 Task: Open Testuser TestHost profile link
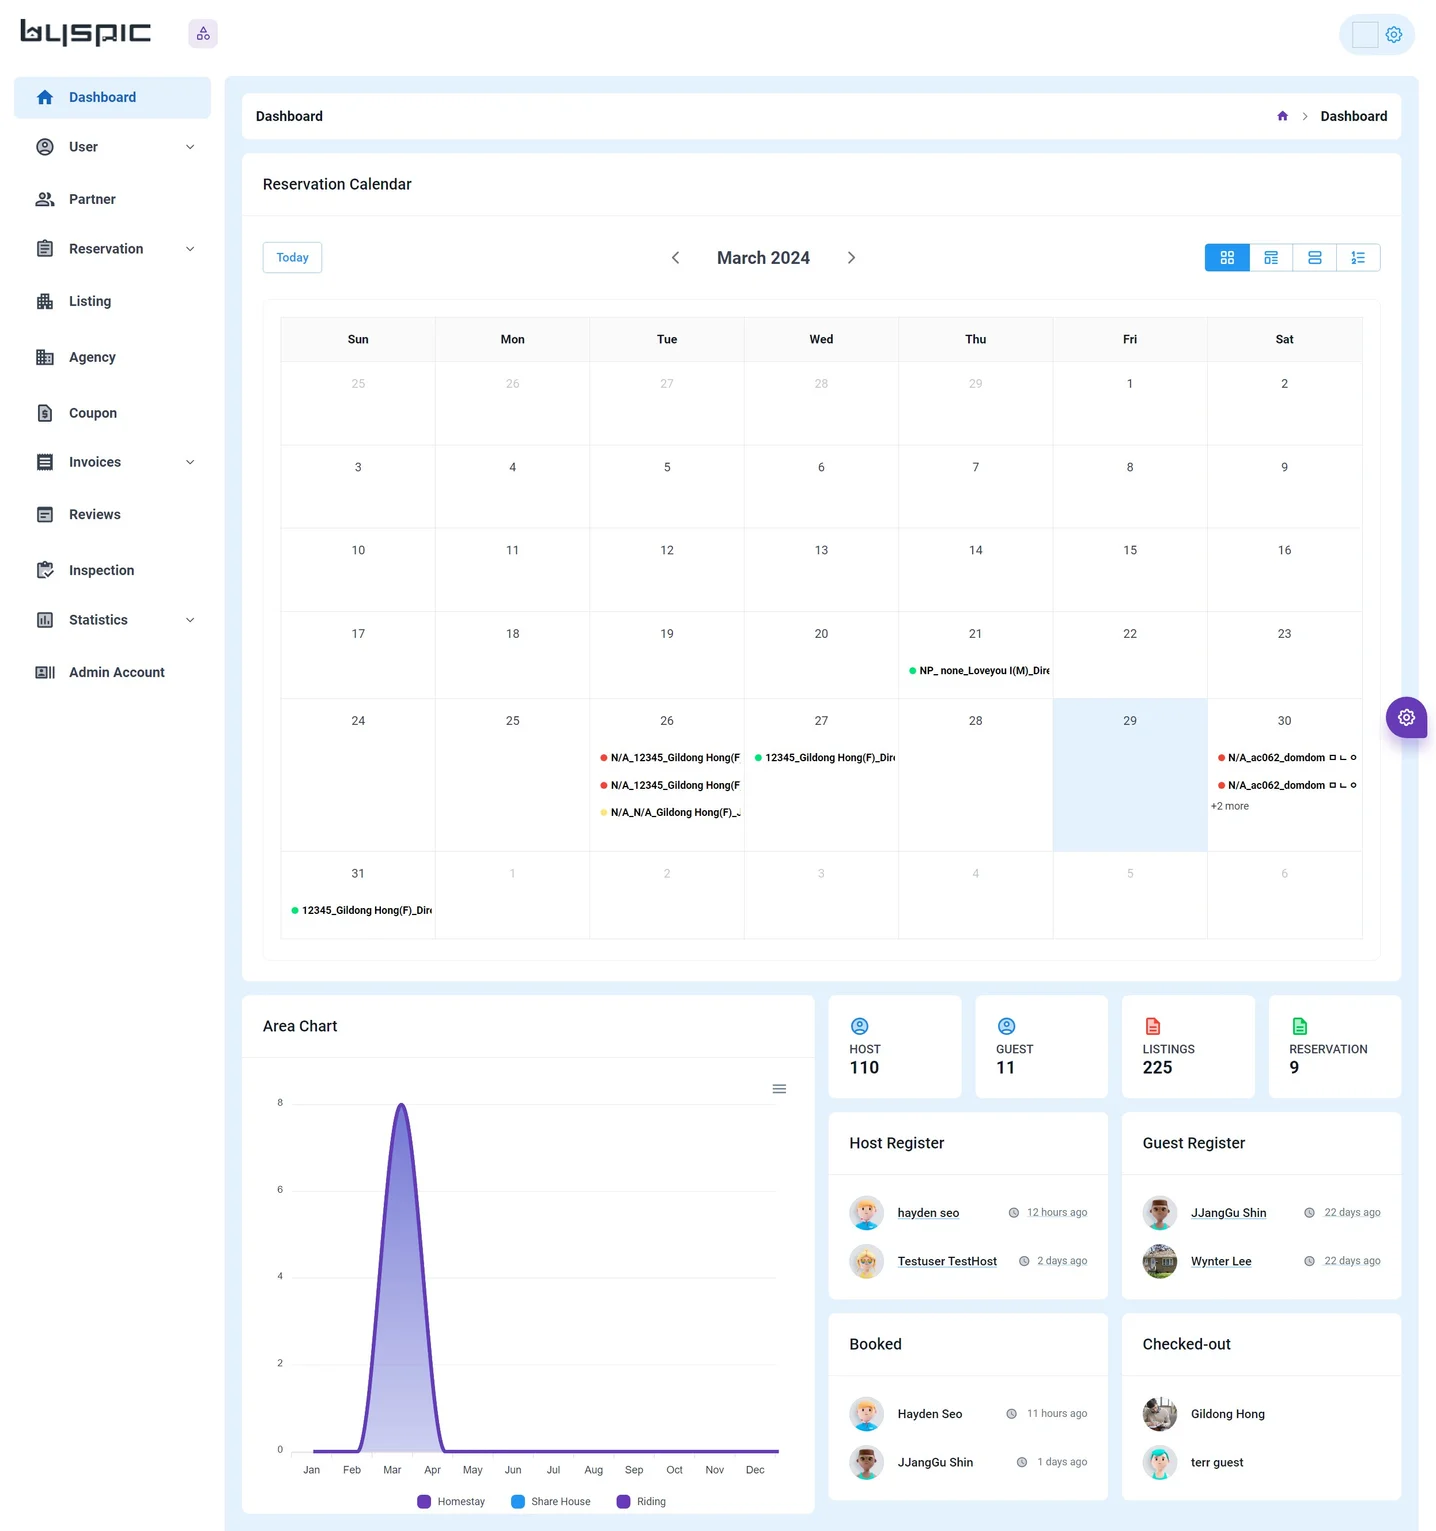coord(947,1261)
